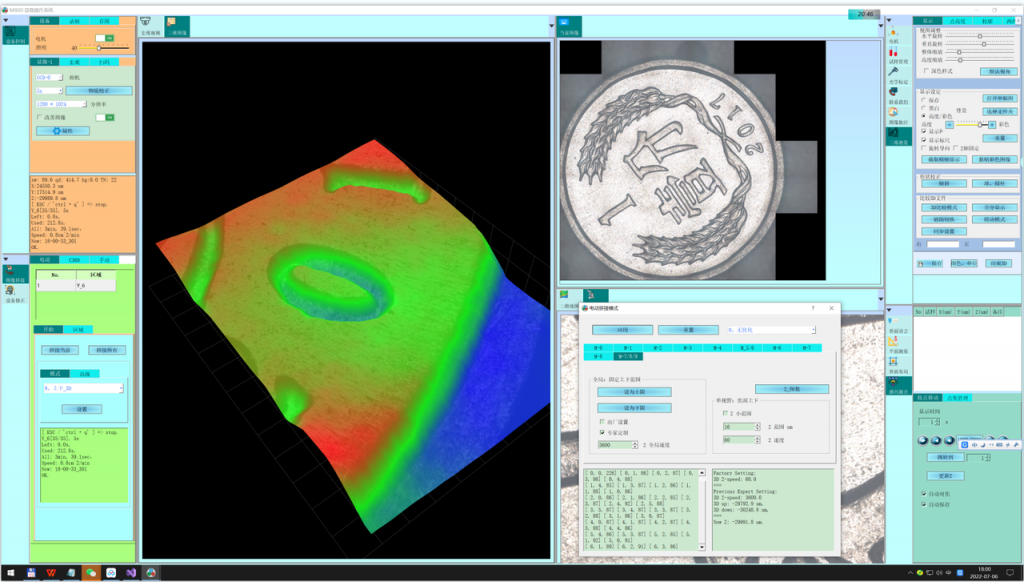Click the set upper limit button

pyautogui.click(x=635, y=392)
